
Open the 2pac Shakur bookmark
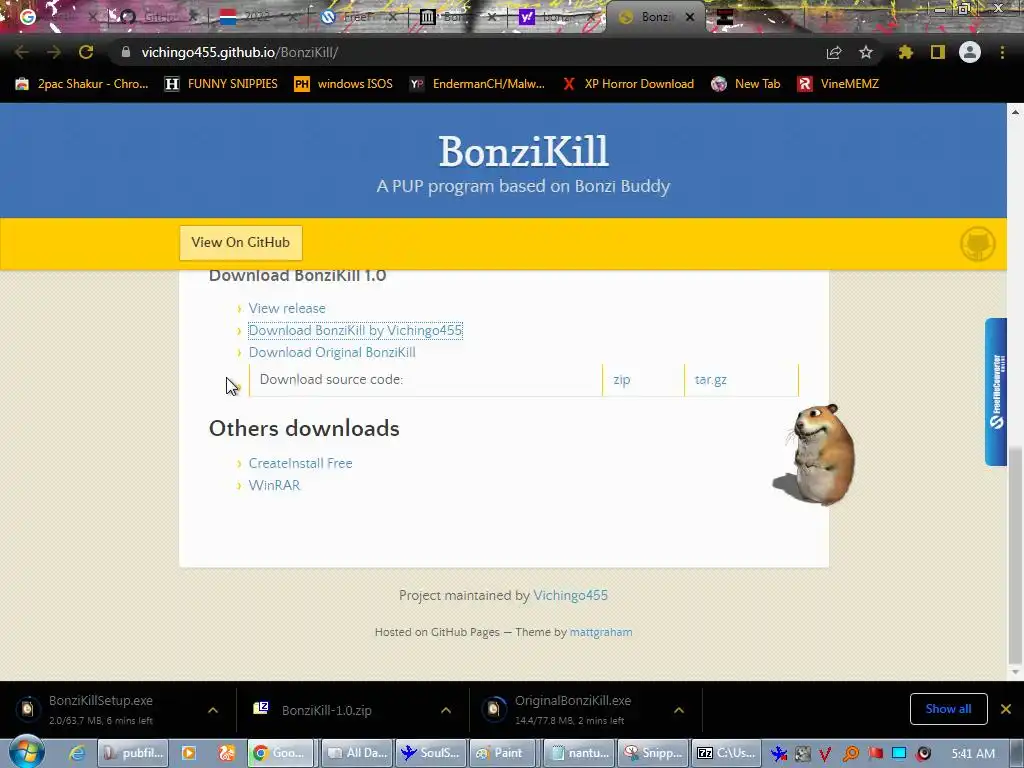tap(82, 84)
